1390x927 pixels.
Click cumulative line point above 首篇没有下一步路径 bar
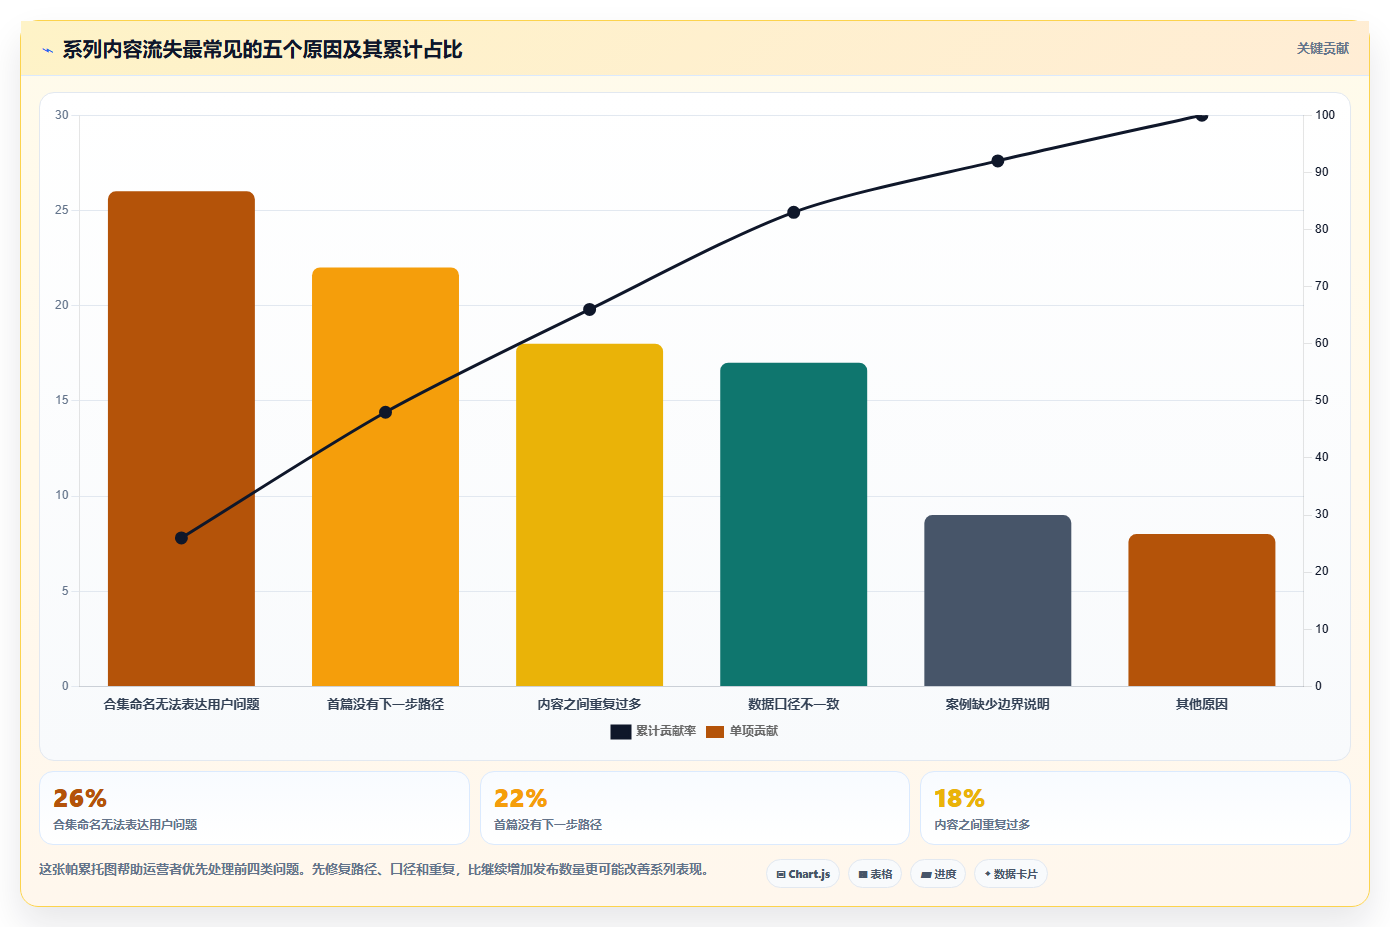click(x=385, y=412)
